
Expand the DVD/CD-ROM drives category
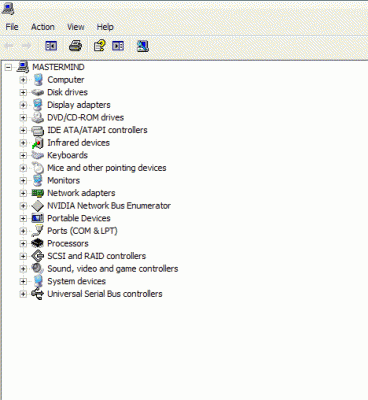(23, 118)
